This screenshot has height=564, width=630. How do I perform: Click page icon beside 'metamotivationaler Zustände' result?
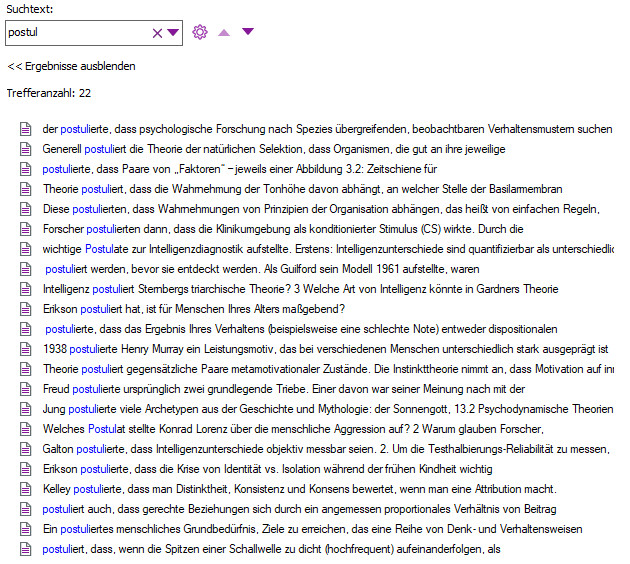pyautogui.click(x=26, y=369)
